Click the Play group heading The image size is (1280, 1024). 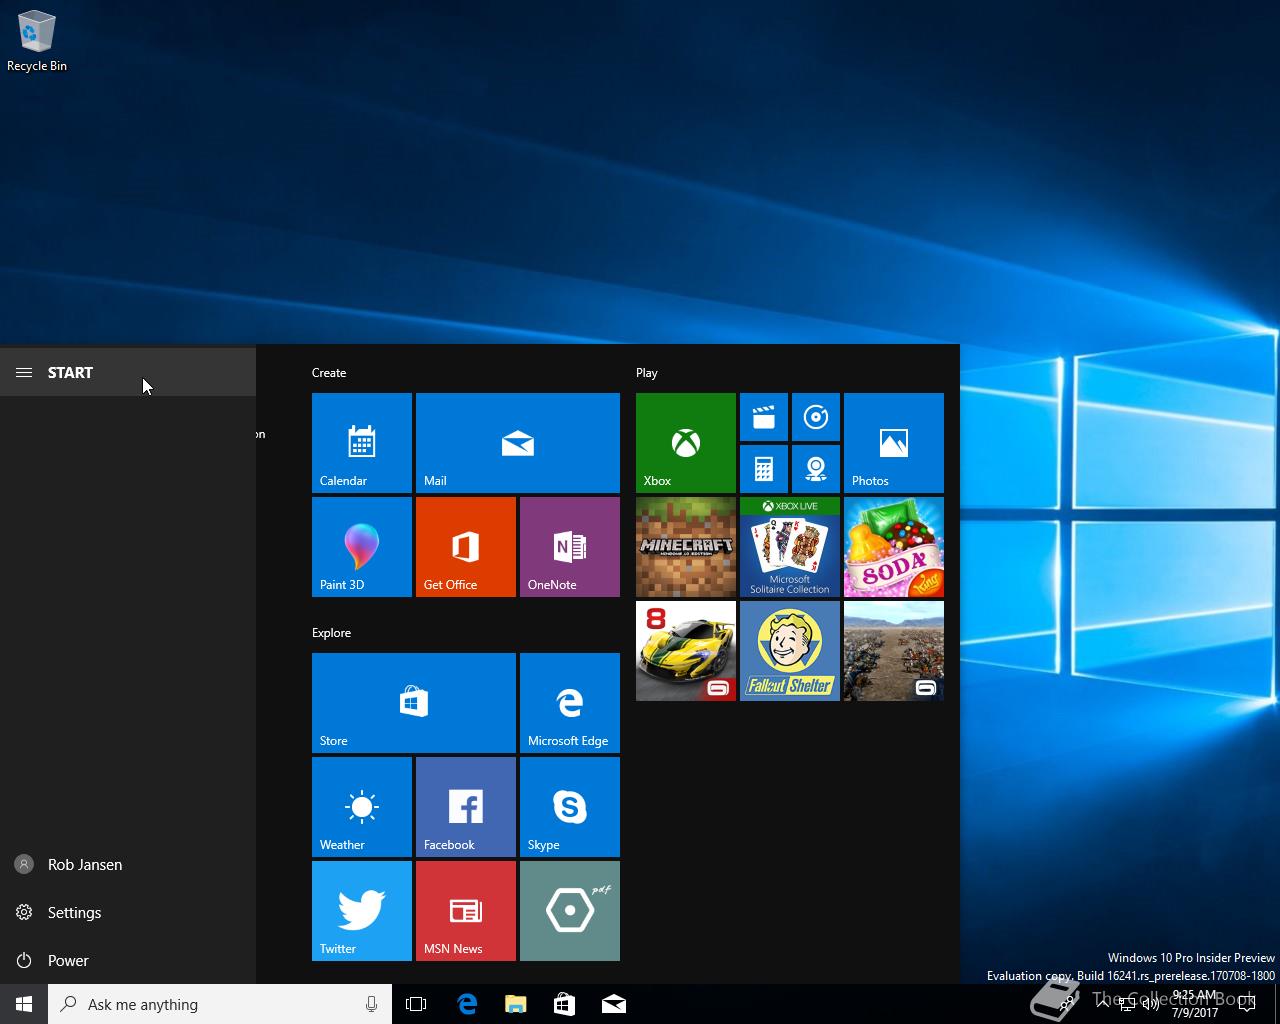[647, 372]
